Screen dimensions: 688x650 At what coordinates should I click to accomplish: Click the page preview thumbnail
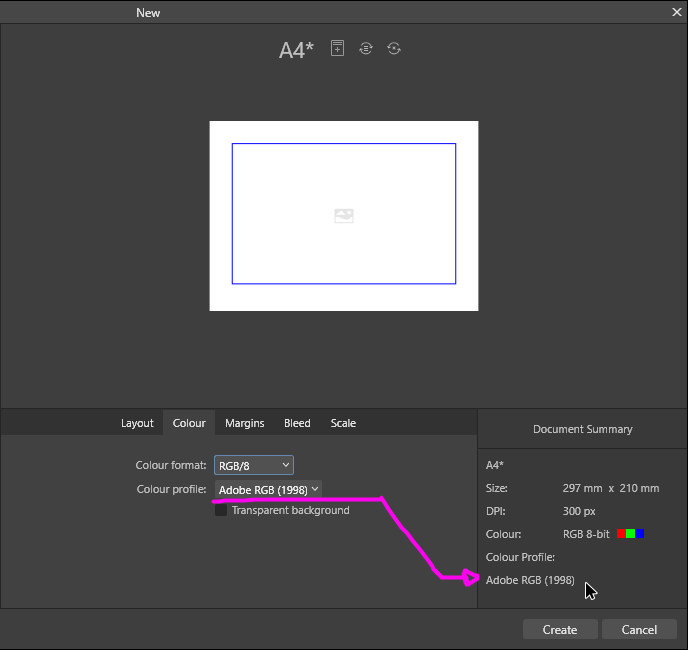click(344, 216)
